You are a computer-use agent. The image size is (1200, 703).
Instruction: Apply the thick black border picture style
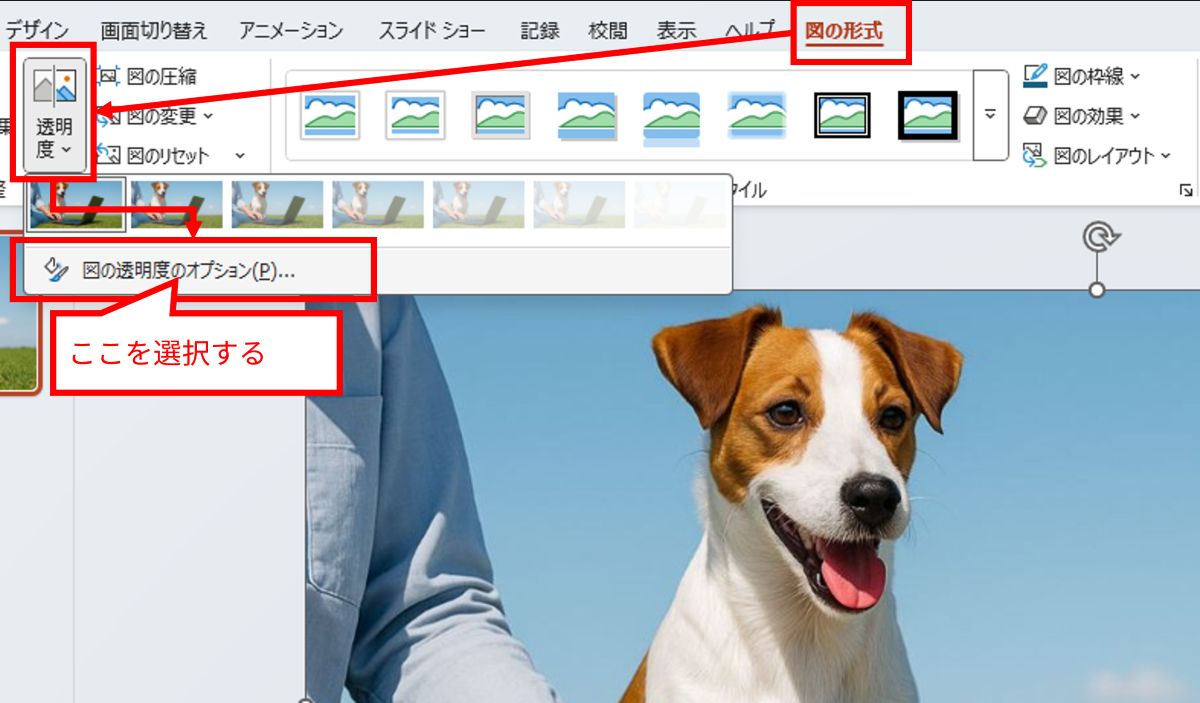click(x=927, y=115)
